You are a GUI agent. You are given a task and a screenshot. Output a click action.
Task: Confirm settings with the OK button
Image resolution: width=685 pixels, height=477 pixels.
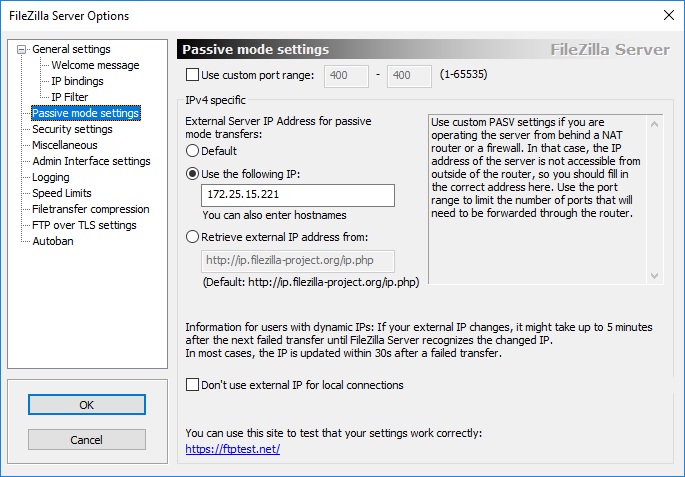pos(86,405)
